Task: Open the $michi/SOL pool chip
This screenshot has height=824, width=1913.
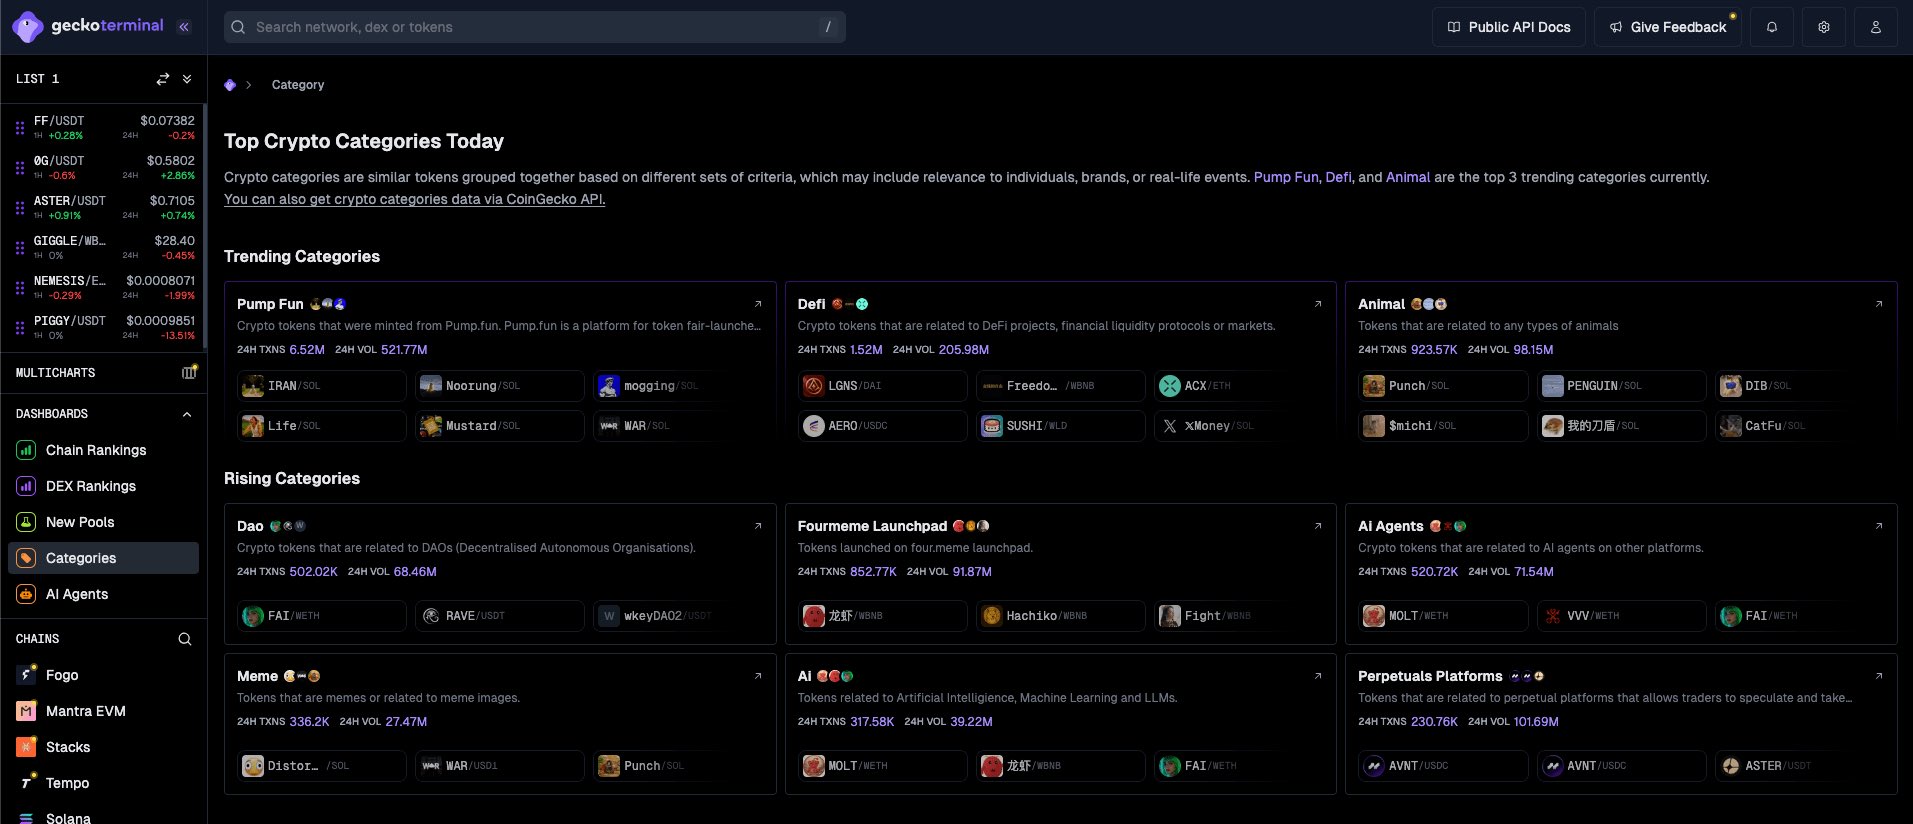Action: coord(1444,426)
